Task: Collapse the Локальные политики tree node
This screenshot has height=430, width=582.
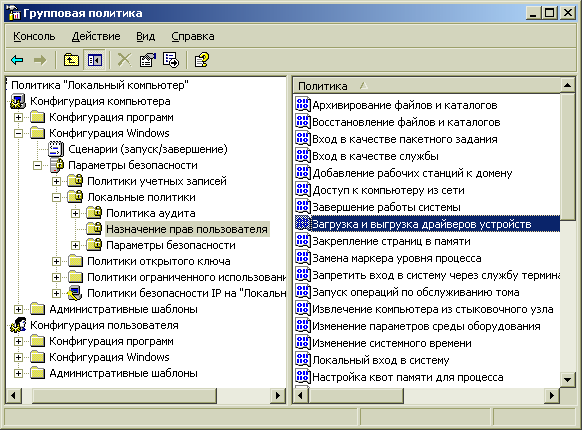Action: [x=56, y=197]
